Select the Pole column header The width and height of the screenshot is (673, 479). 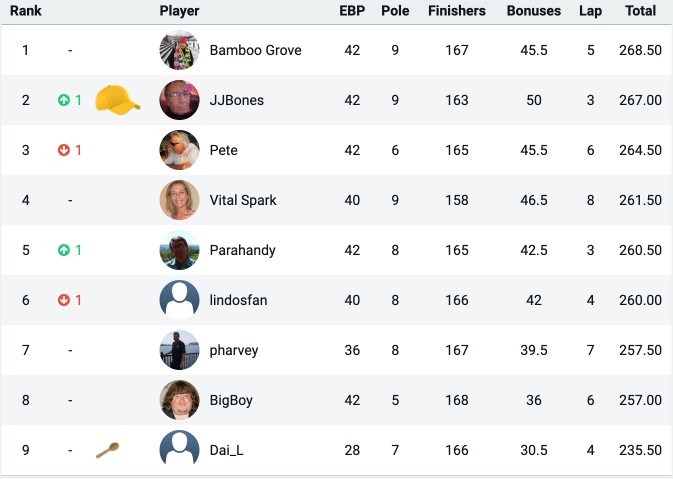point(395,11)
